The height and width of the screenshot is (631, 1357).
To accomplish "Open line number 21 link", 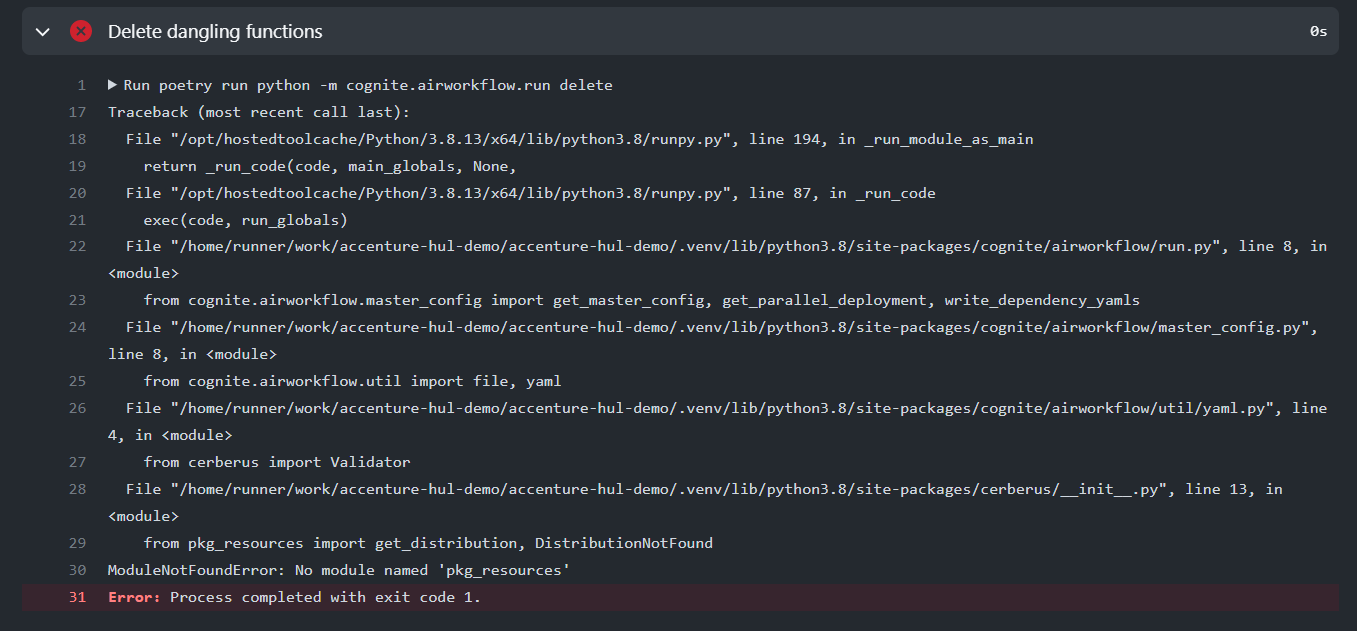I will pyautogui.click(x=77, y=220).
